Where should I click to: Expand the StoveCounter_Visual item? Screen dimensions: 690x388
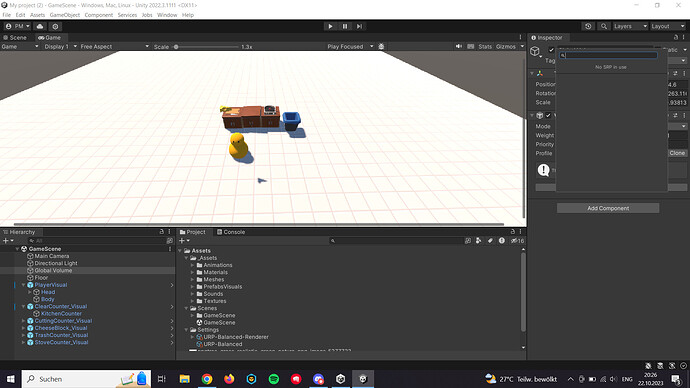click(23, 342)
